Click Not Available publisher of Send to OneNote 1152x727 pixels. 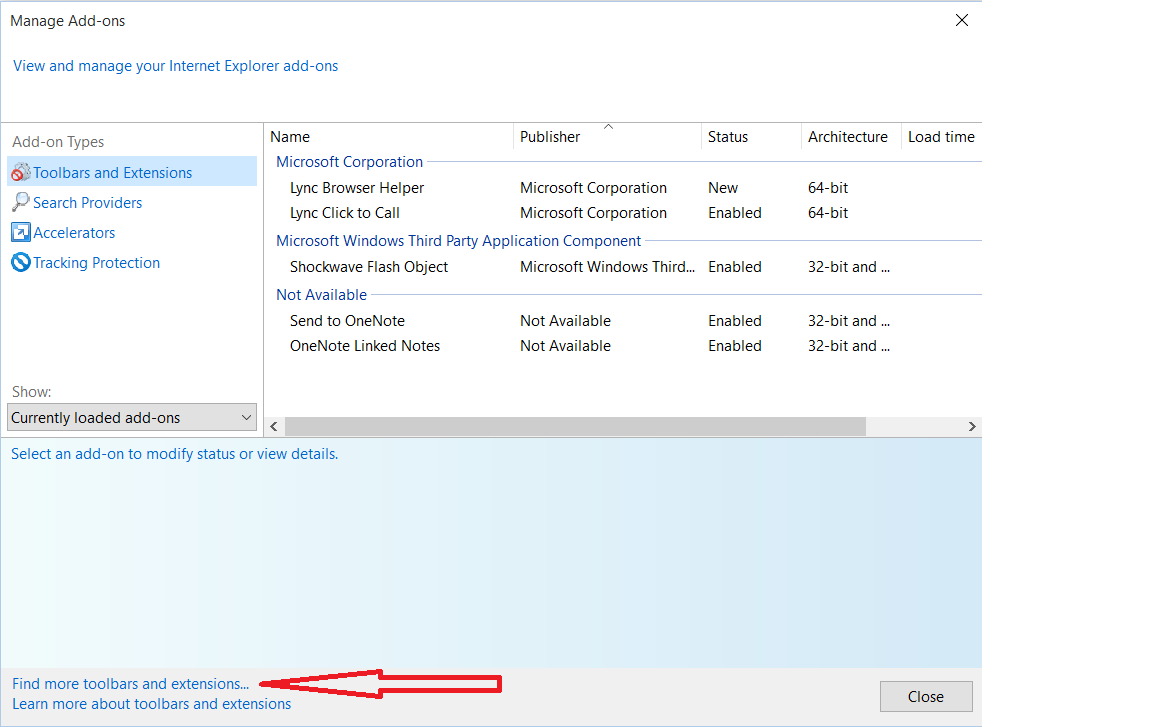565,321
